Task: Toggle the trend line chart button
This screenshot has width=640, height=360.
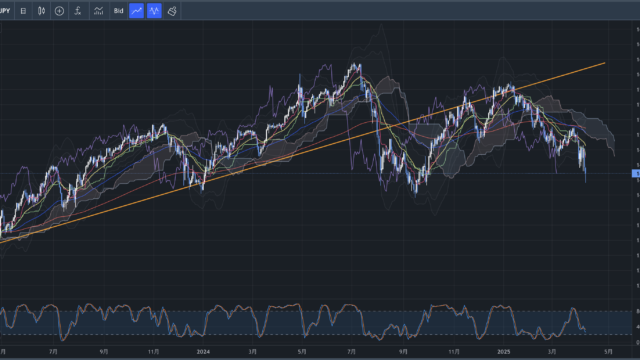Action: [x=136, y=11]
